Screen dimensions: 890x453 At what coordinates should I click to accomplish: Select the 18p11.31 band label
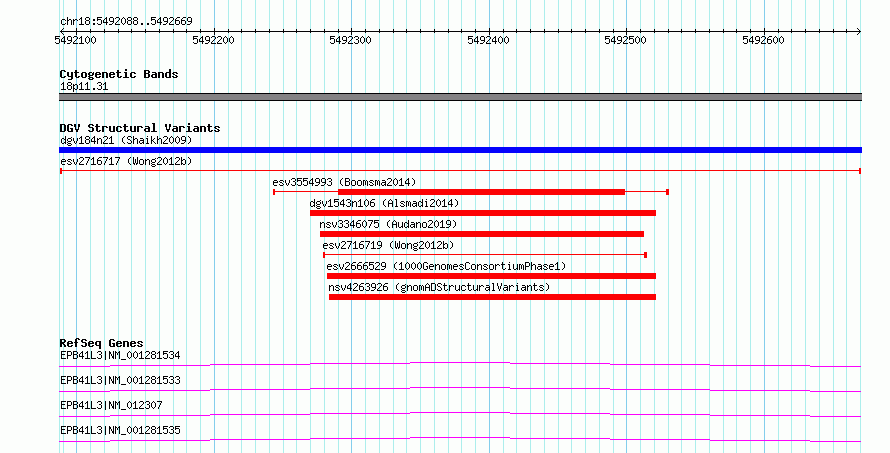[x=84, y=86]
